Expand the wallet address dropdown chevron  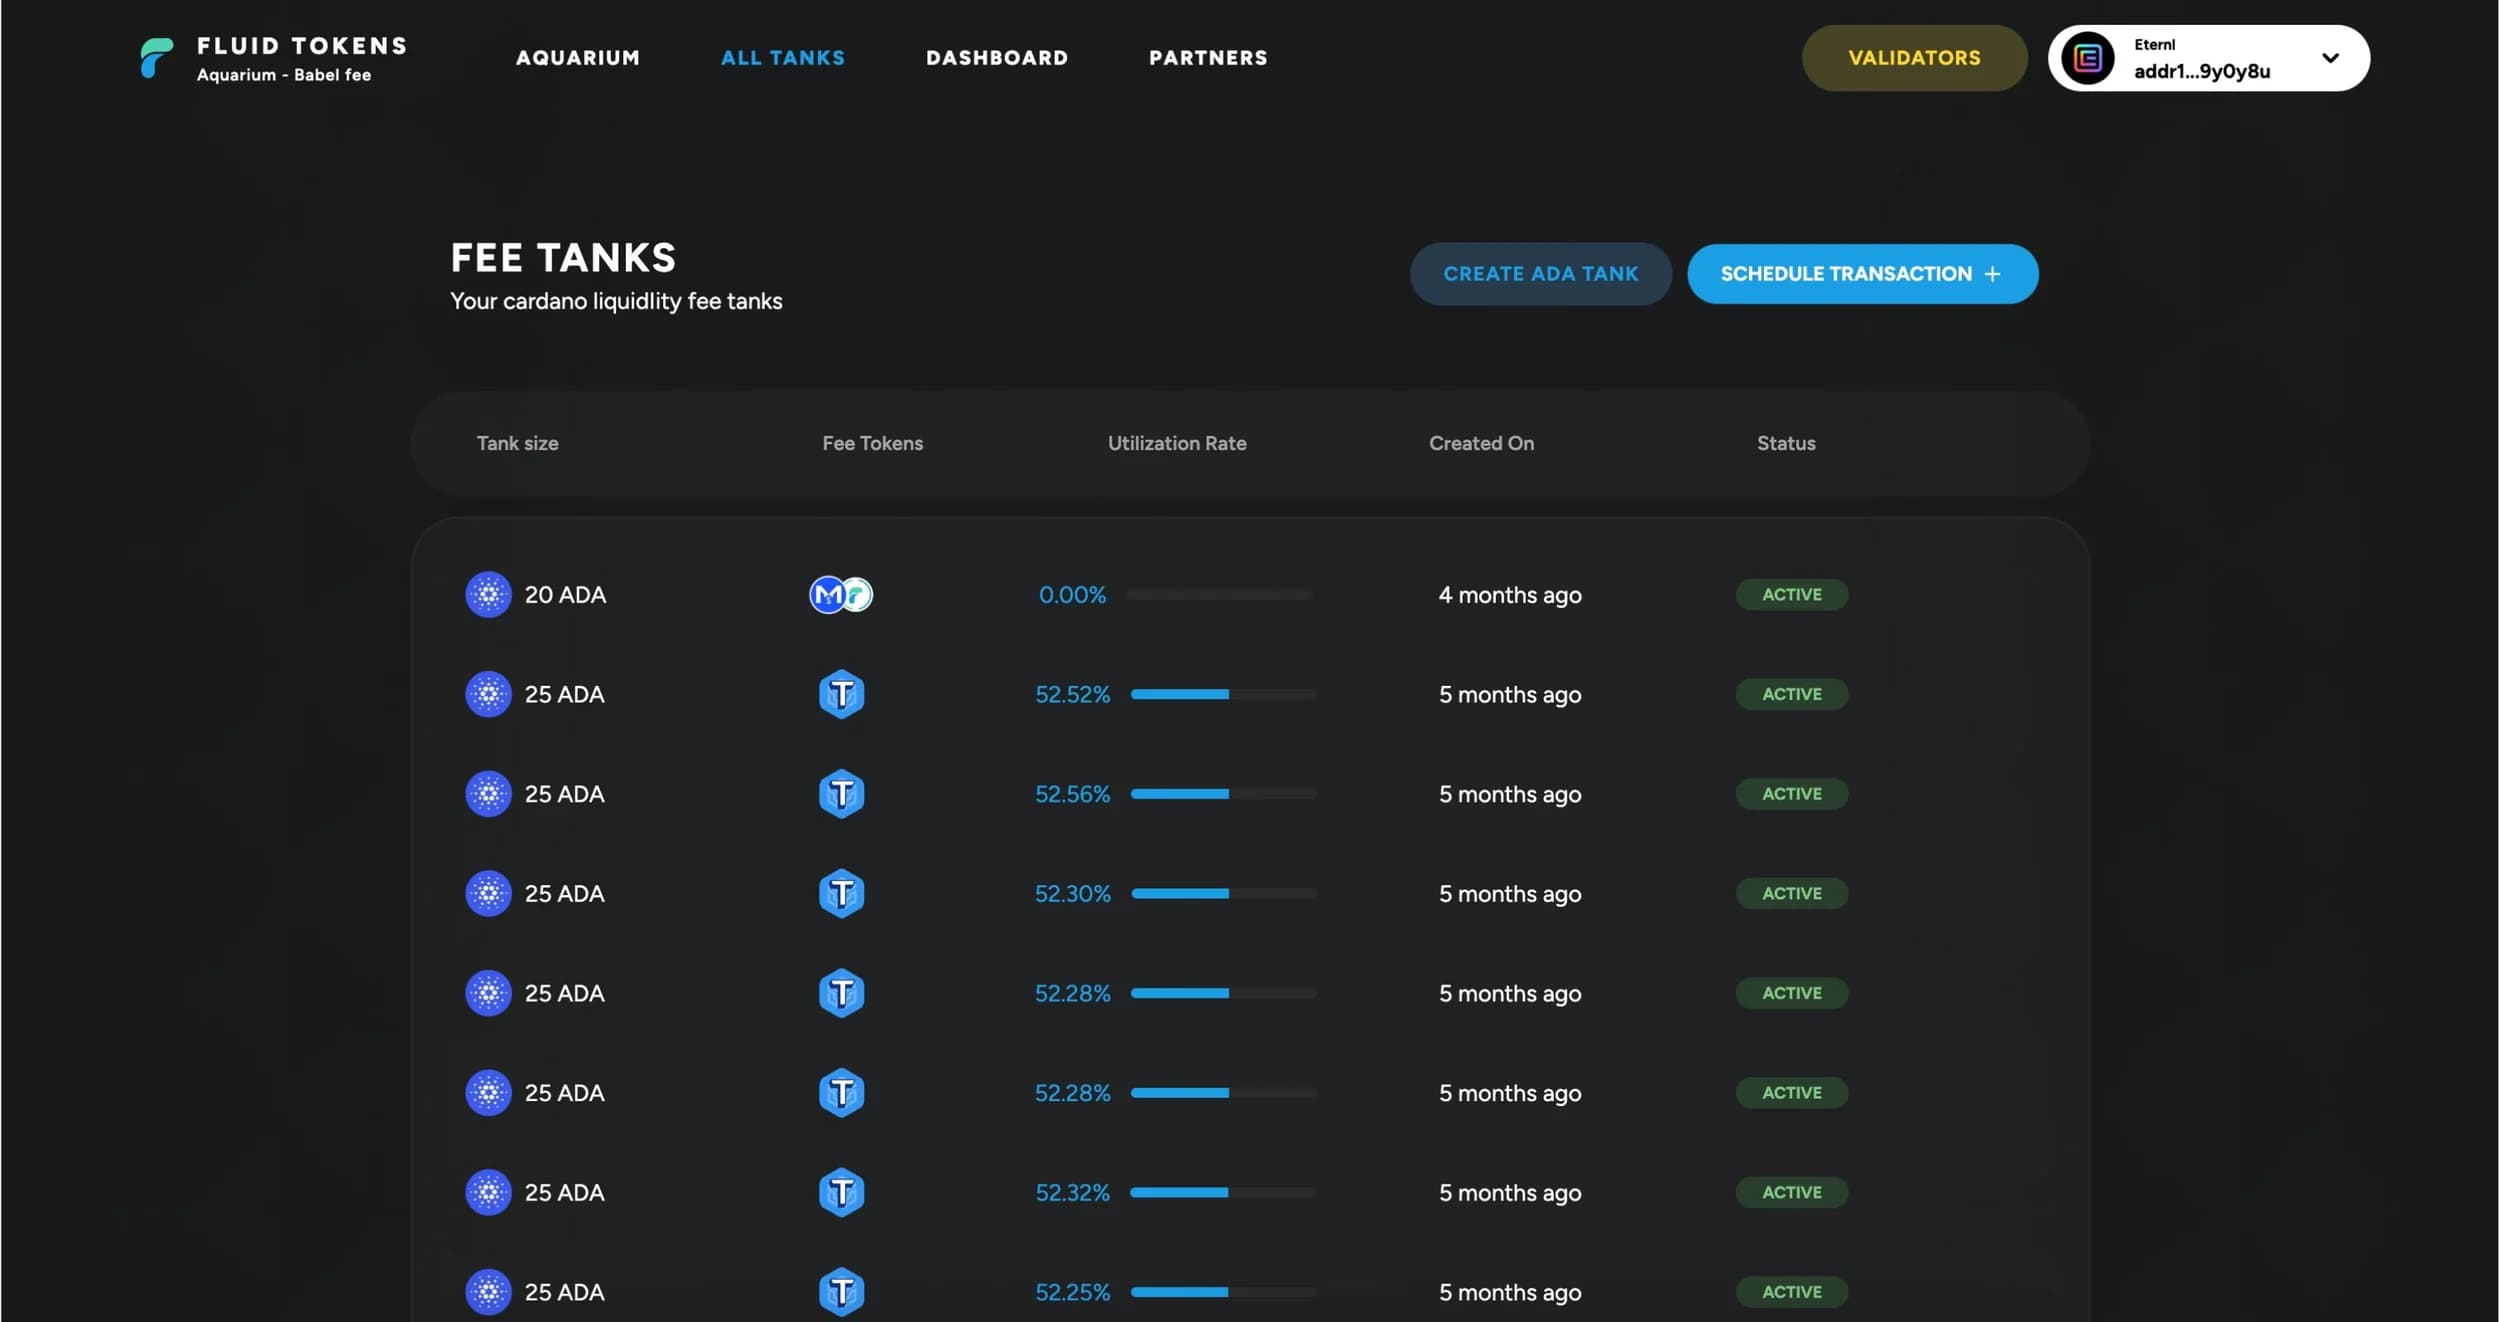[2330, 58]
